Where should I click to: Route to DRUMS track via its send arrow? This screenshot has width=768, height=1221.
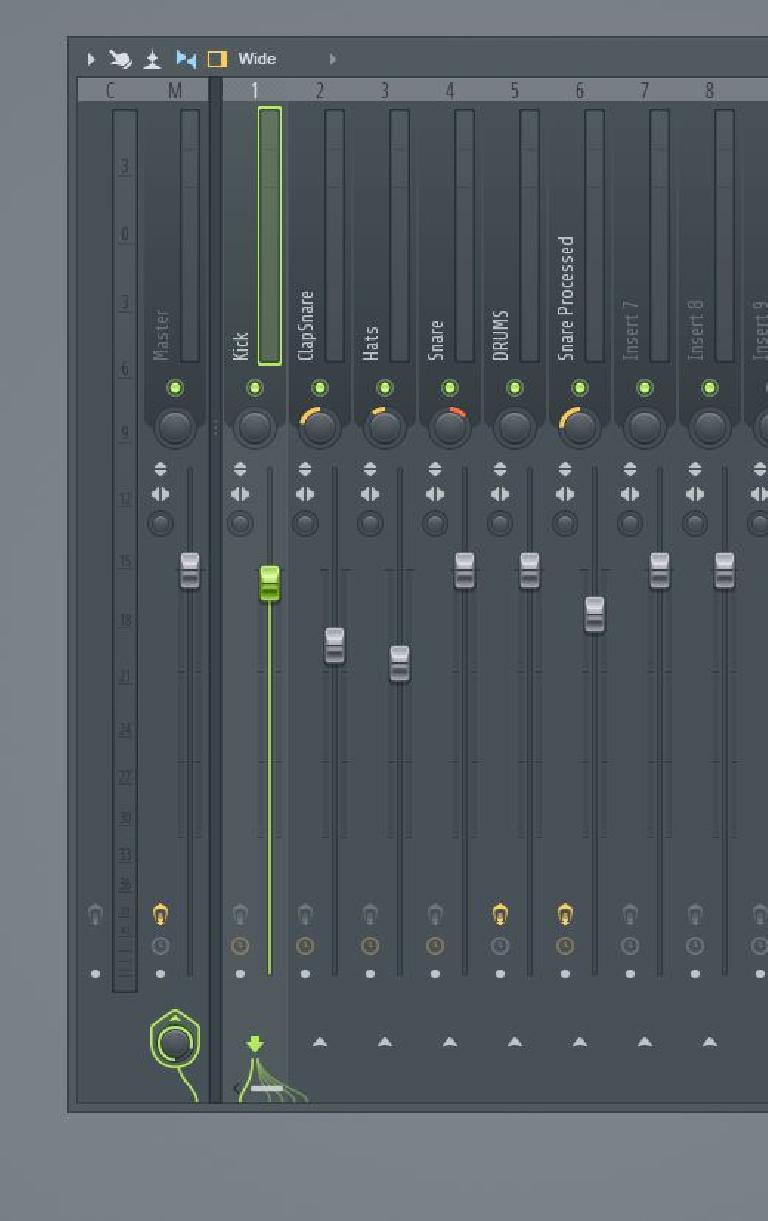tap(515, 1042)
